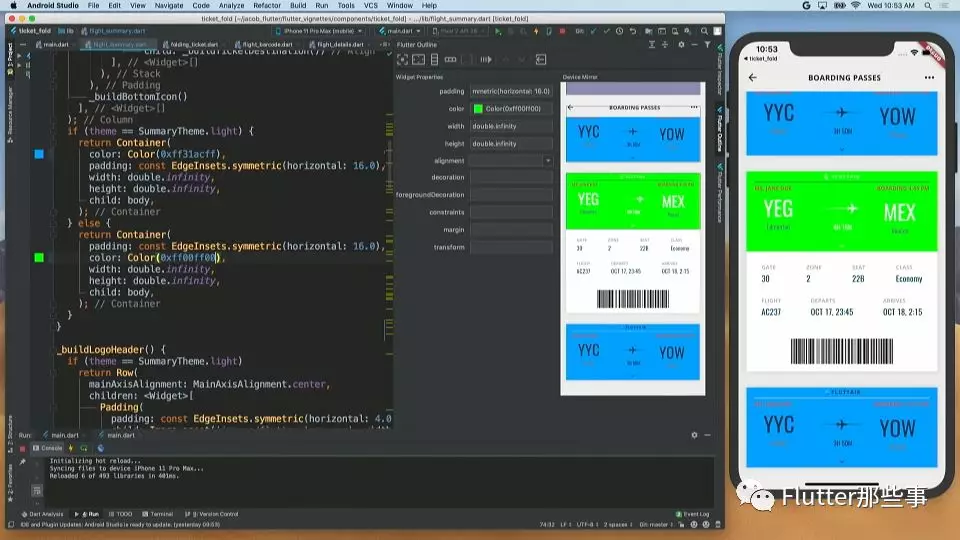Open main.dart run configuration dropdown
Image resolution: width=960 pixels, height=540 pixels.
[x=399, y=31]
